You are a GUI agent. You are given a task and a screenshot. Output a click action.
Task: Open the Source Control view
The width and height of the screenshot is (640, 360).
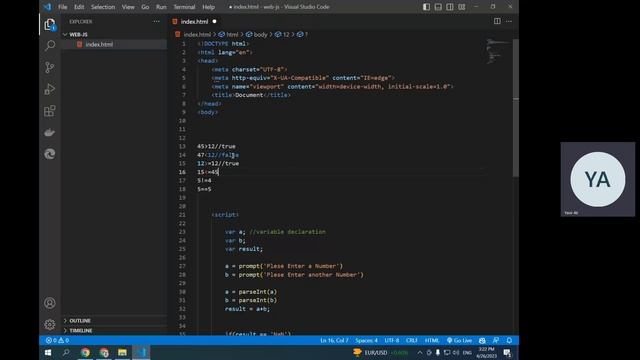pos(50,67)
